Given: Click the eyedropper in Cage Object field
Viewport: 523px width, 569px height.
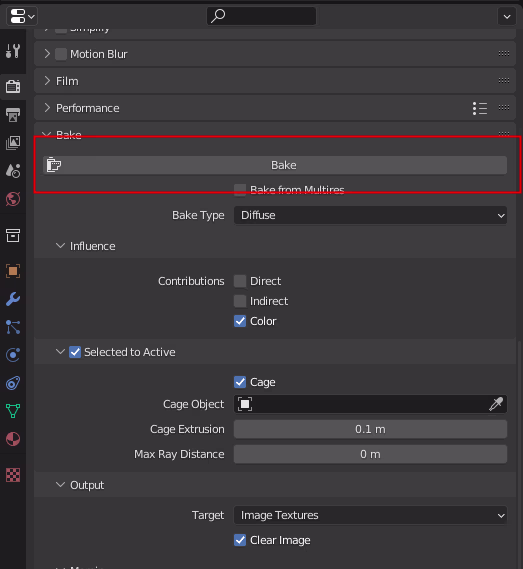Looking at the screenshot, I should pyautogui.click(x=496, y=404).
